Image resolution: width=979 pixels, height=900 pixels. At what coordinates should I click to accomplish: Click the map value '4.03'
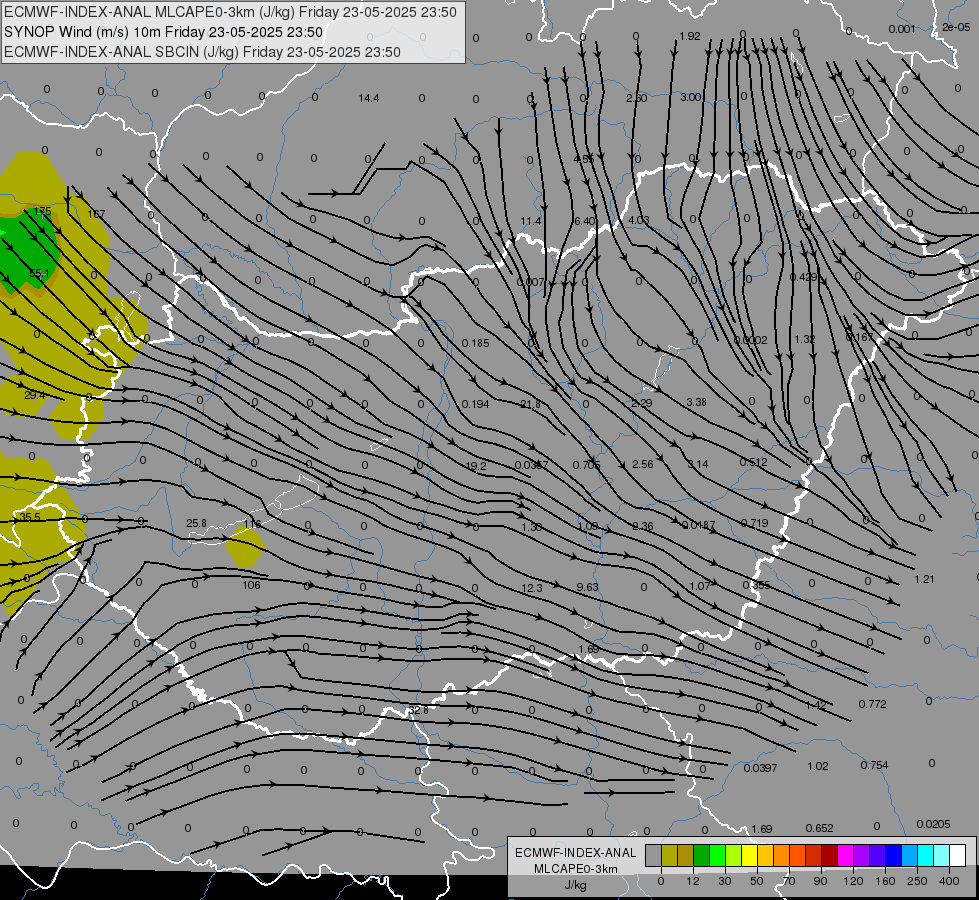(639, 220)
